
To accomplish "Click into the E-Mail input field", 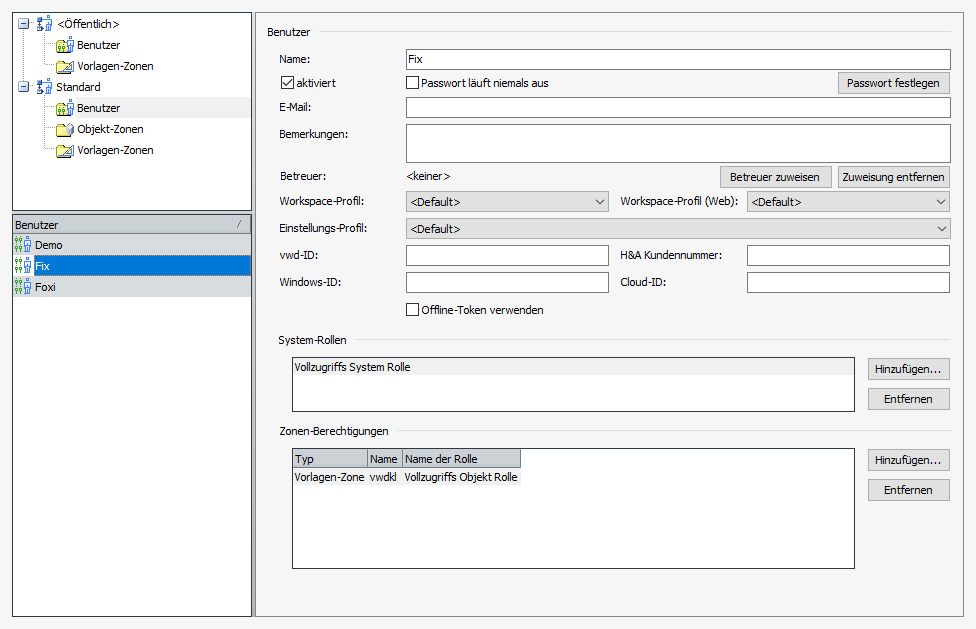I will (677, 108).
